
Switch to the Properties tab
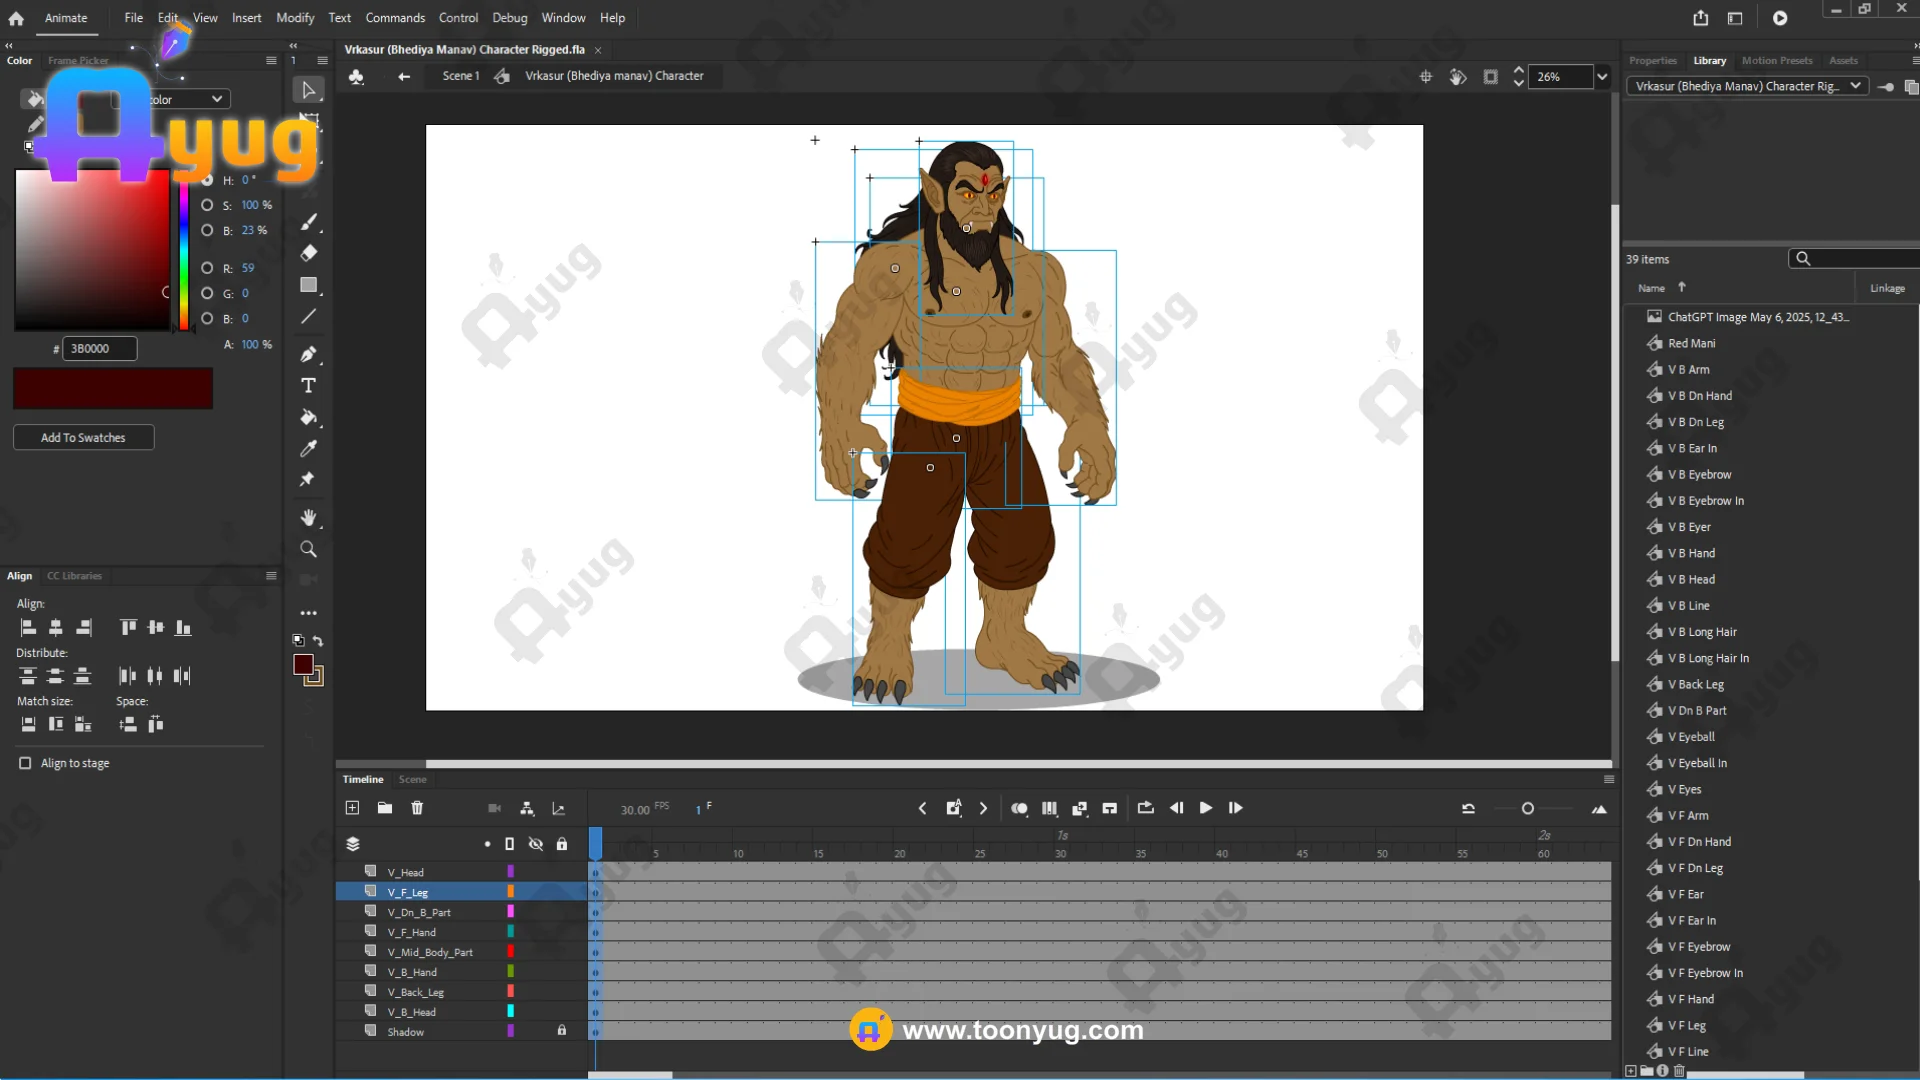coord(1652,61)
